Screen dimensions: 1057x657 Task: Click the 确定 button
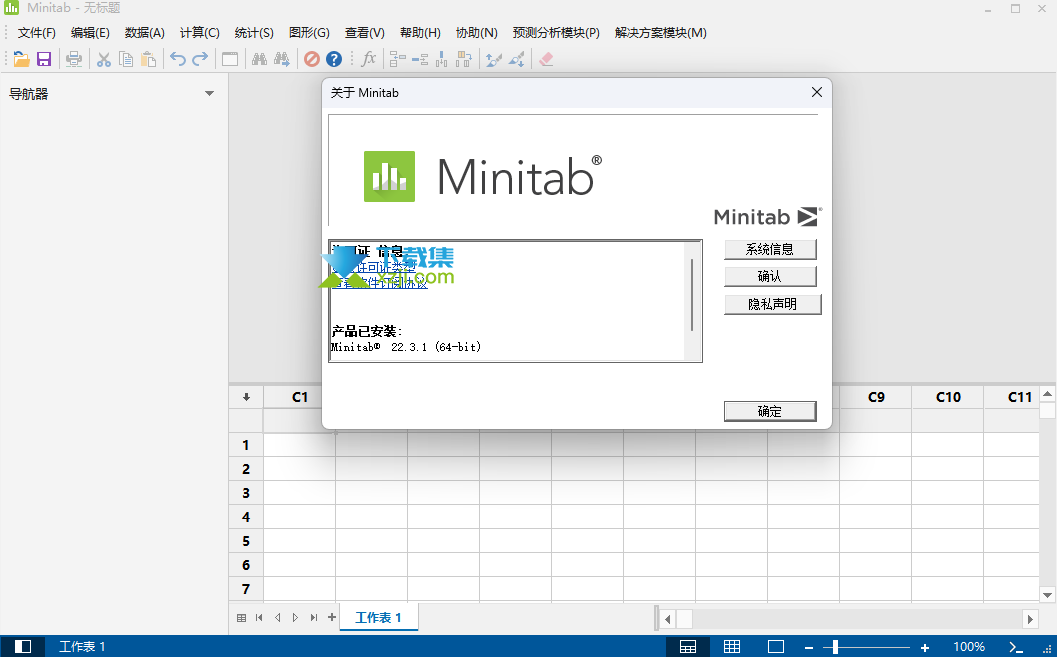coord(770,411)
